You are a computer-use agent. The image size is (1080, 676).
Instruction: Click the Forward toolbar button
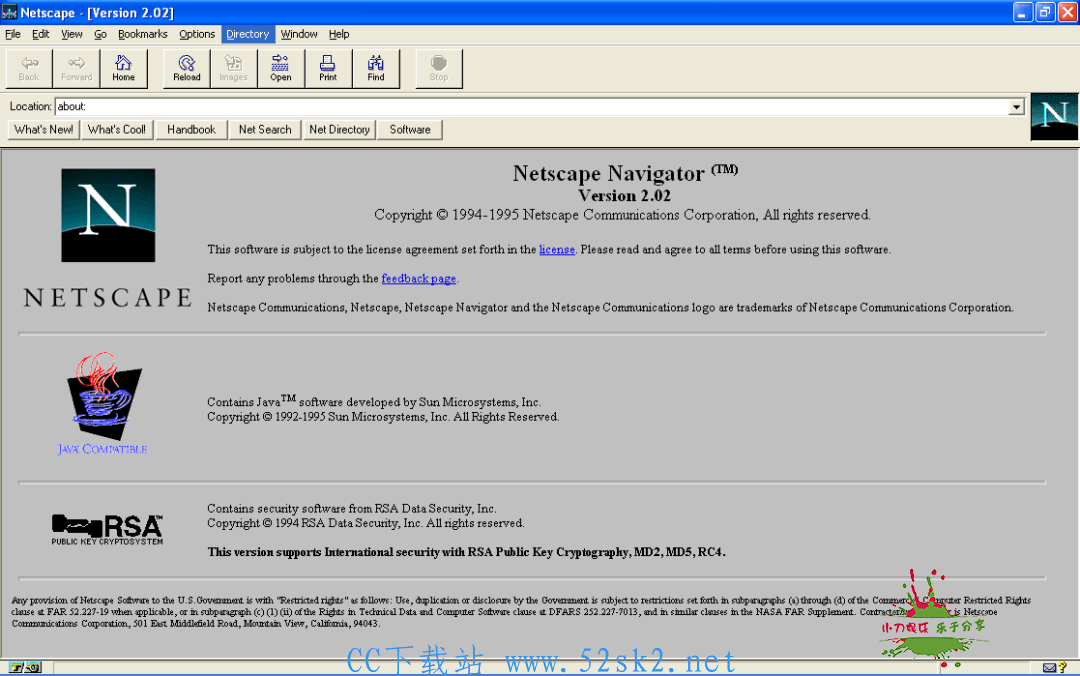pyautogui.click(x=76, y=69)
